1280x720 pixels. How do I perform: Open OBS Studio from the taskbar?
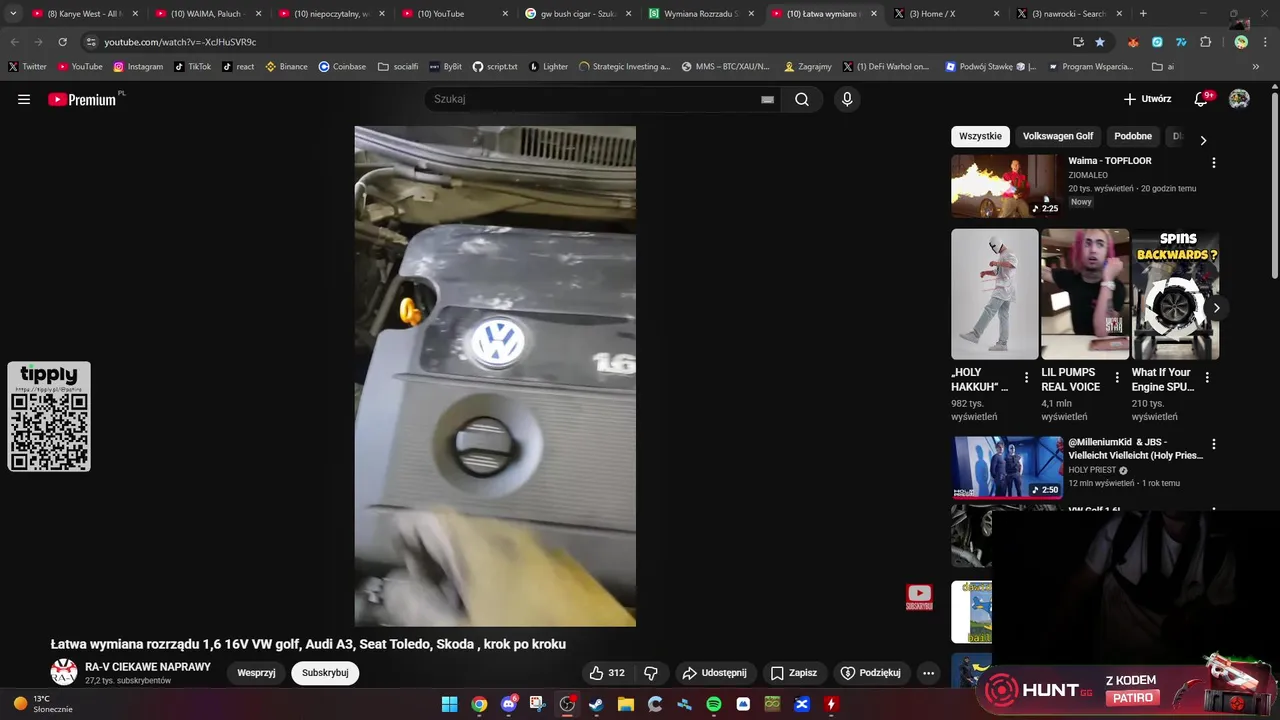567,704
